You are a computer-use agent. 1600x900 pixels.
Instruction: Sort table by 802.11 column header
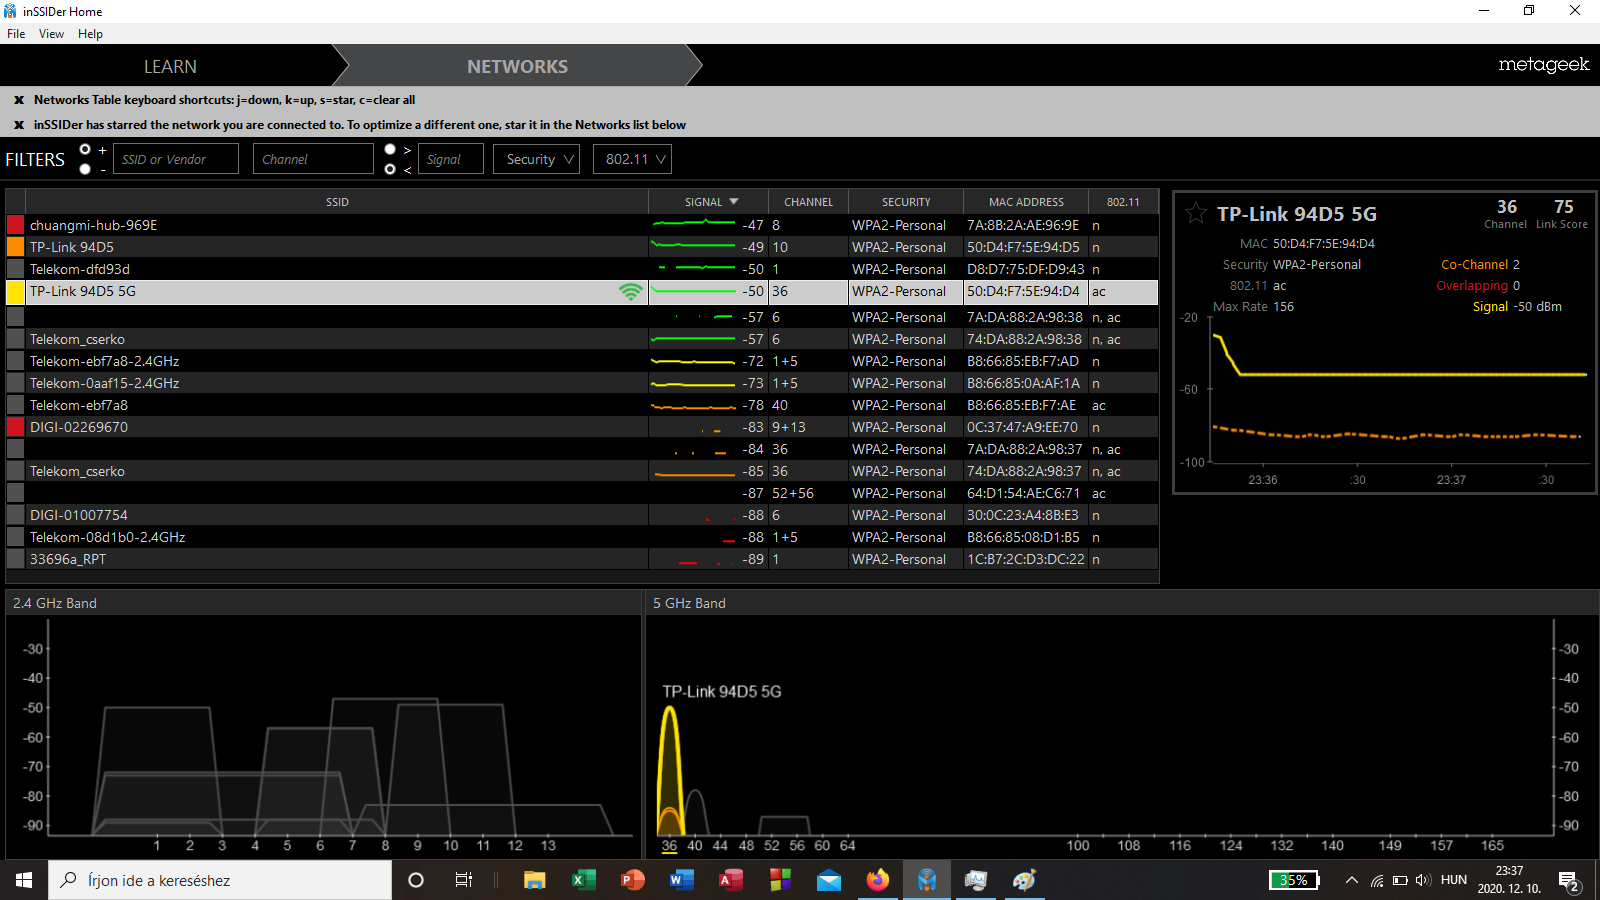coord(1123,202)
